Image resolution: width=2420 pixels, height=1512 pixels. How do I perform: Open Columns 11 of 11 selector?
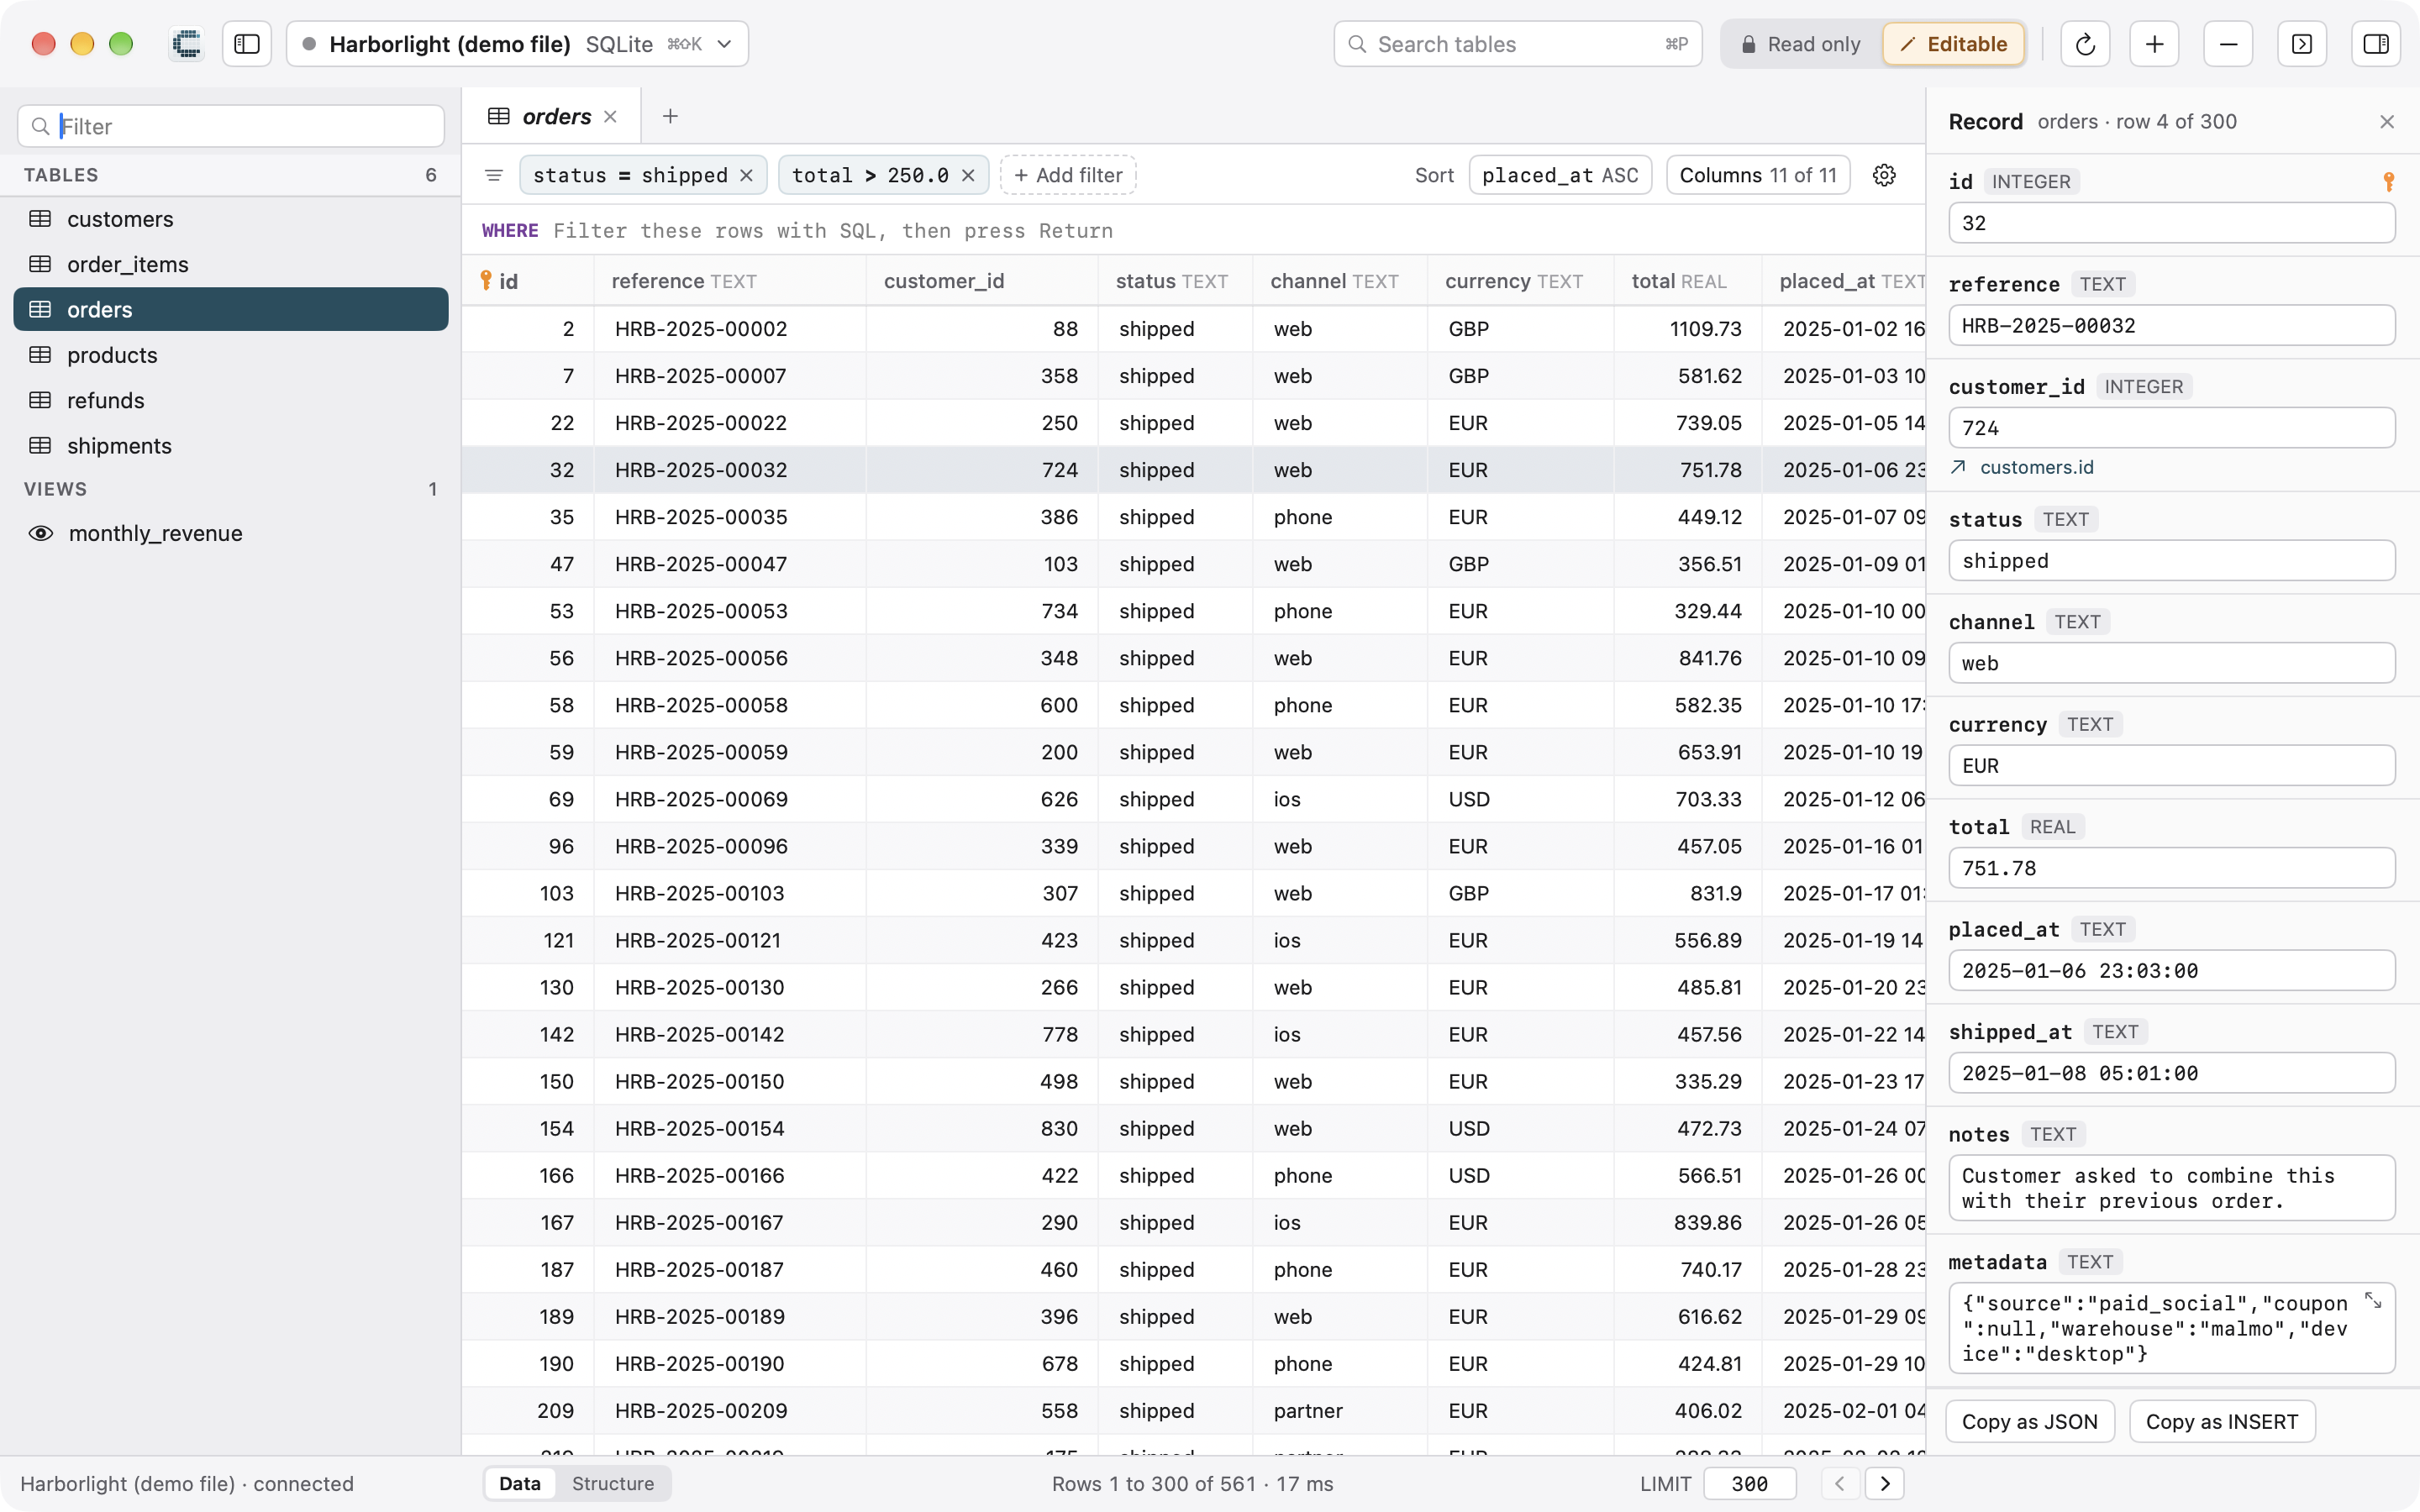1758,175
